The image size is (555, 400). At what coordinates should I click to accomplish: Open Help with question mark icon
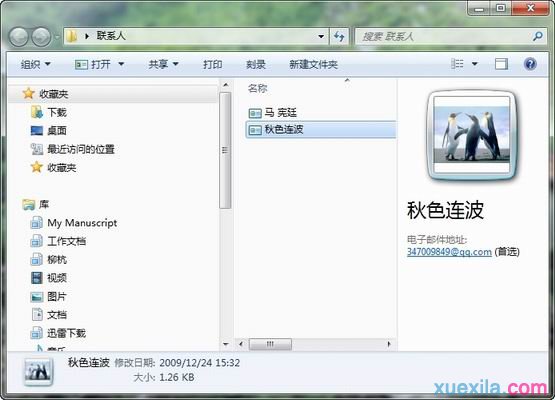pos(530,64)
